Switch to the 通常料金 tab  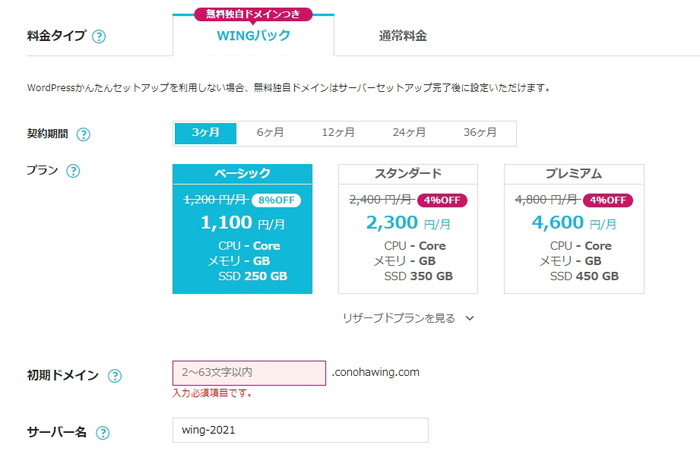403,36
